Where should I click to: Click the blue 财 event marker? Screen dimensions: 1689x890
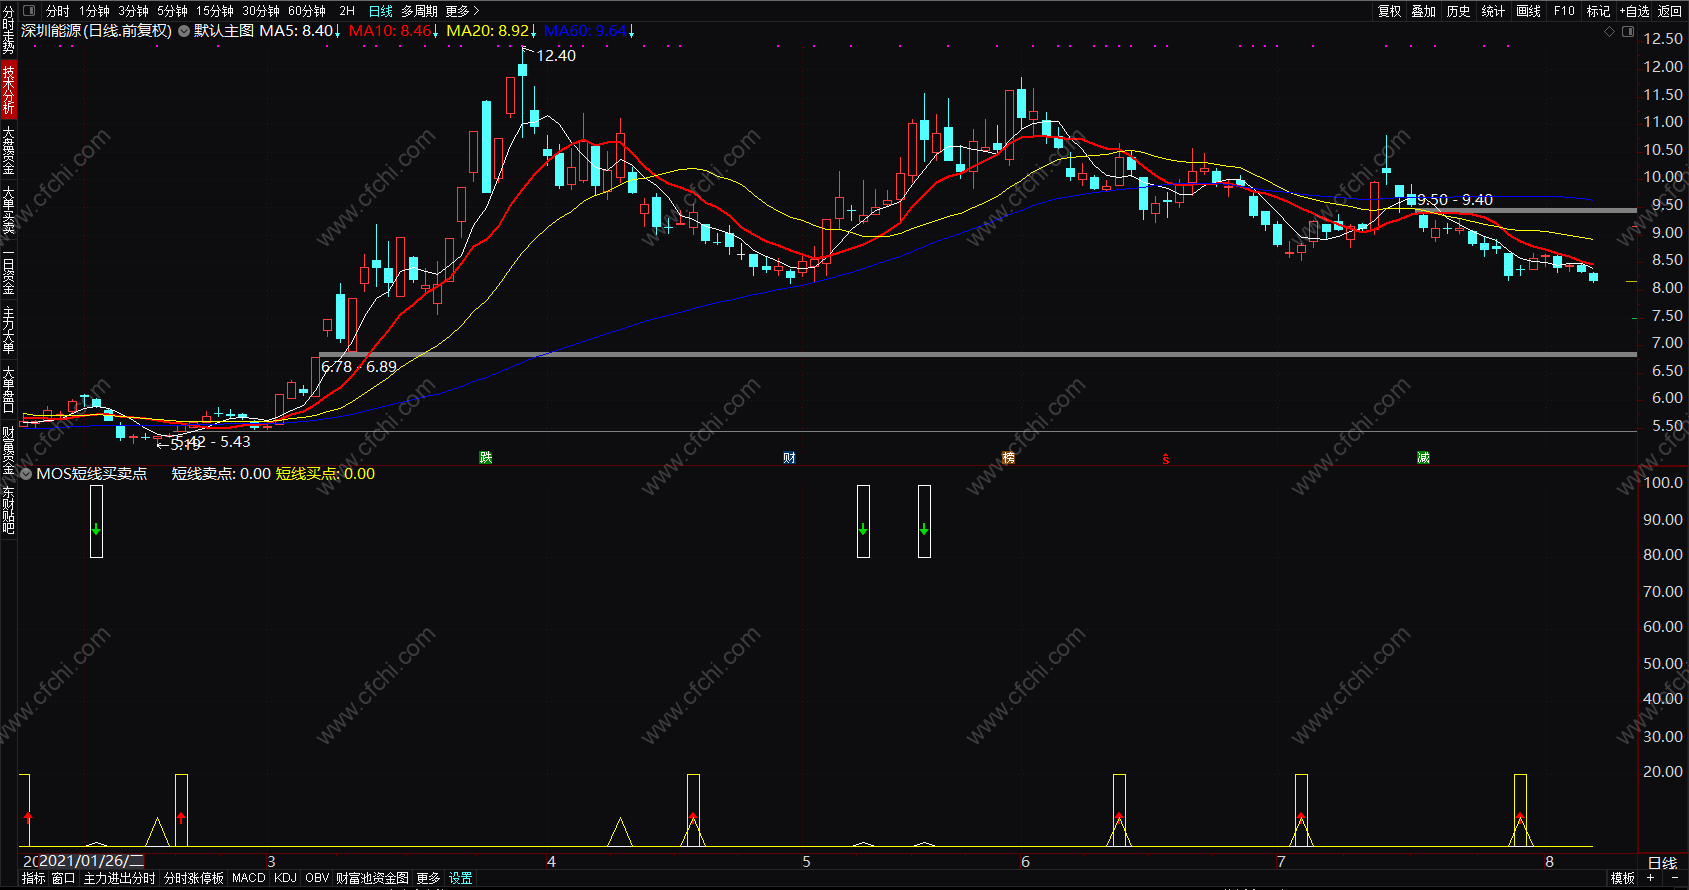(789, 458)
